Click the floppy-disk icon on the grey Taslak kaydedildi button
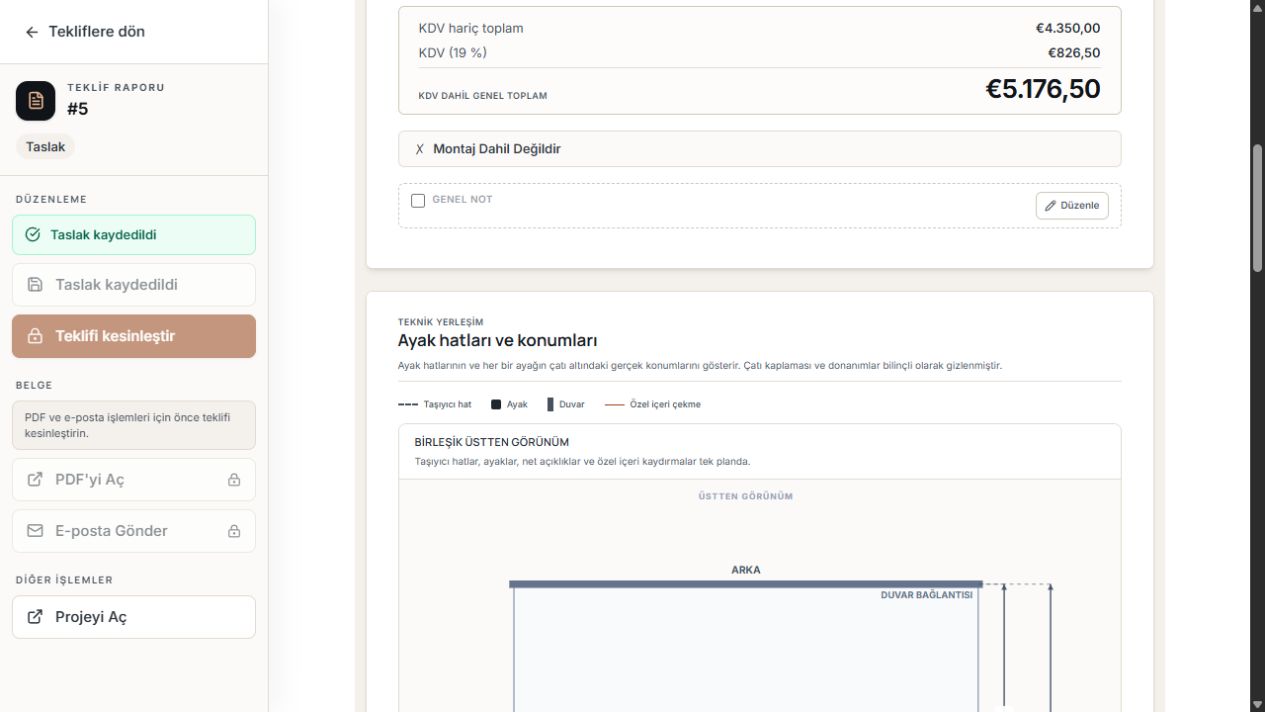Image resolution: width=1265 pixels, height=712 pixels. 35,285
